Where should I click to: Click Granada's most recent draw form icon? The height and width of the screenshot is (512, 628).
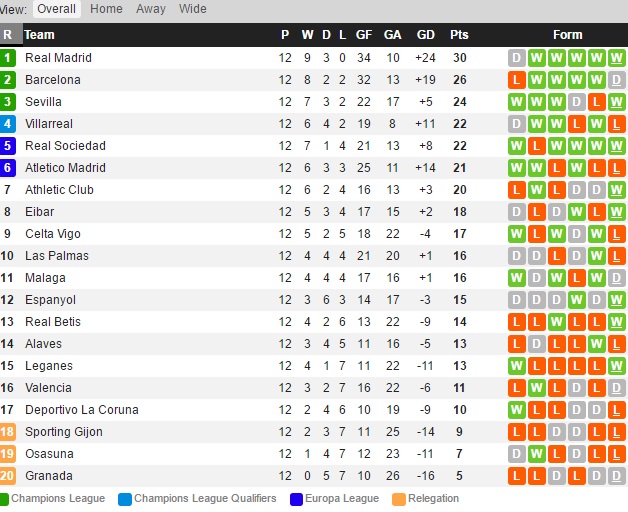pyautogui.click(x=616, y=476)
